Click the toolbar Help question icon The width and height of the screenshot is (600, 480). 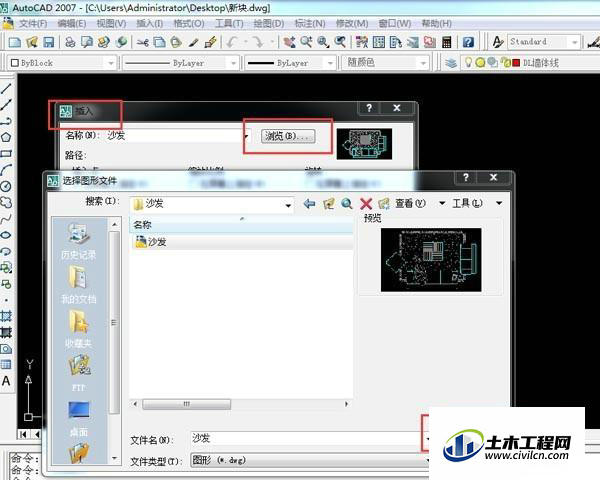click(468, 42)
